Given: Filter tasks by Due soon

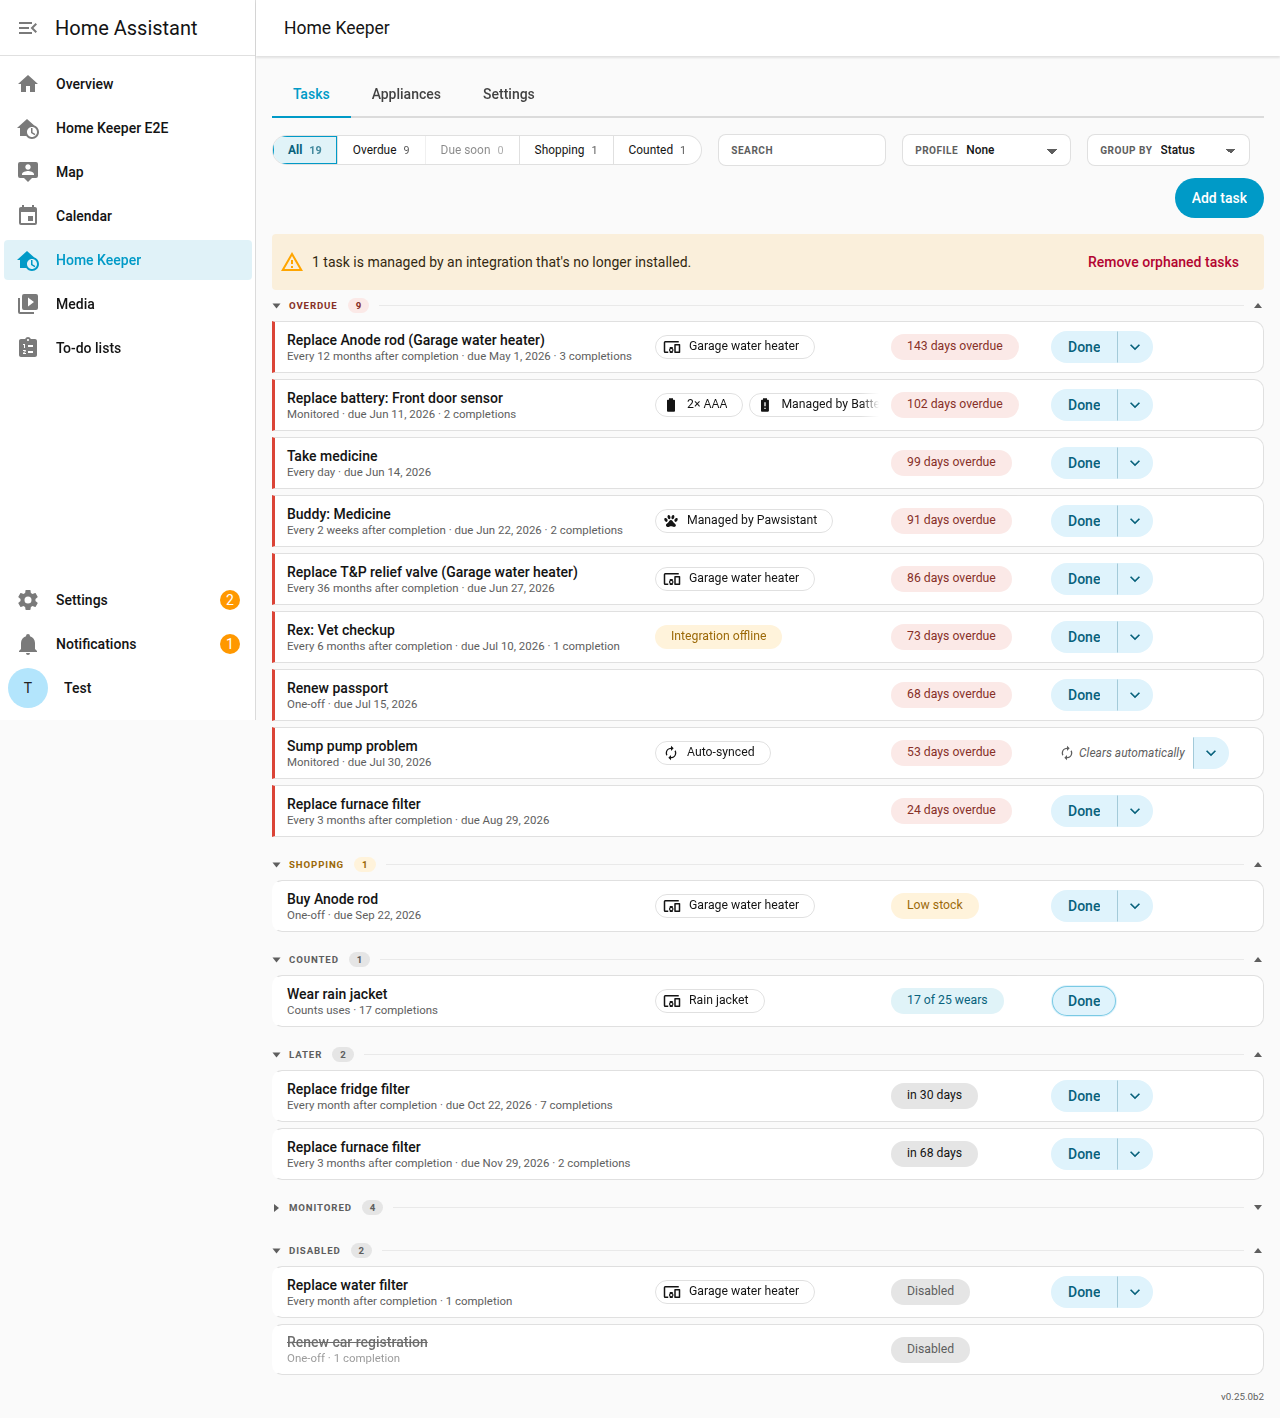Looking at the screenshot, I should pos(472,150).
